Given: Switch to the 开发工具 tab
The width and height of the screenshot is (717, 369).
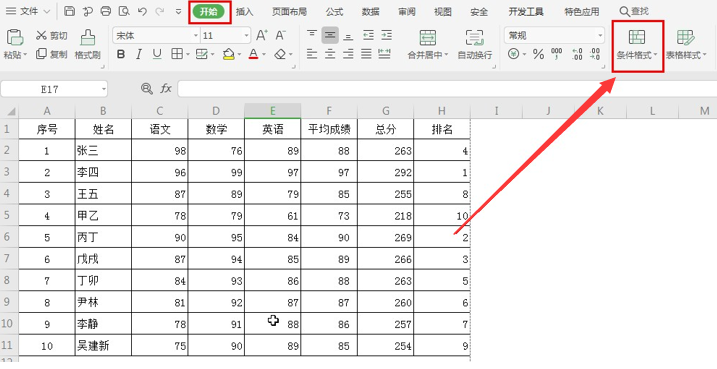Looking at the screenshot, I should (x=526, y=12).
